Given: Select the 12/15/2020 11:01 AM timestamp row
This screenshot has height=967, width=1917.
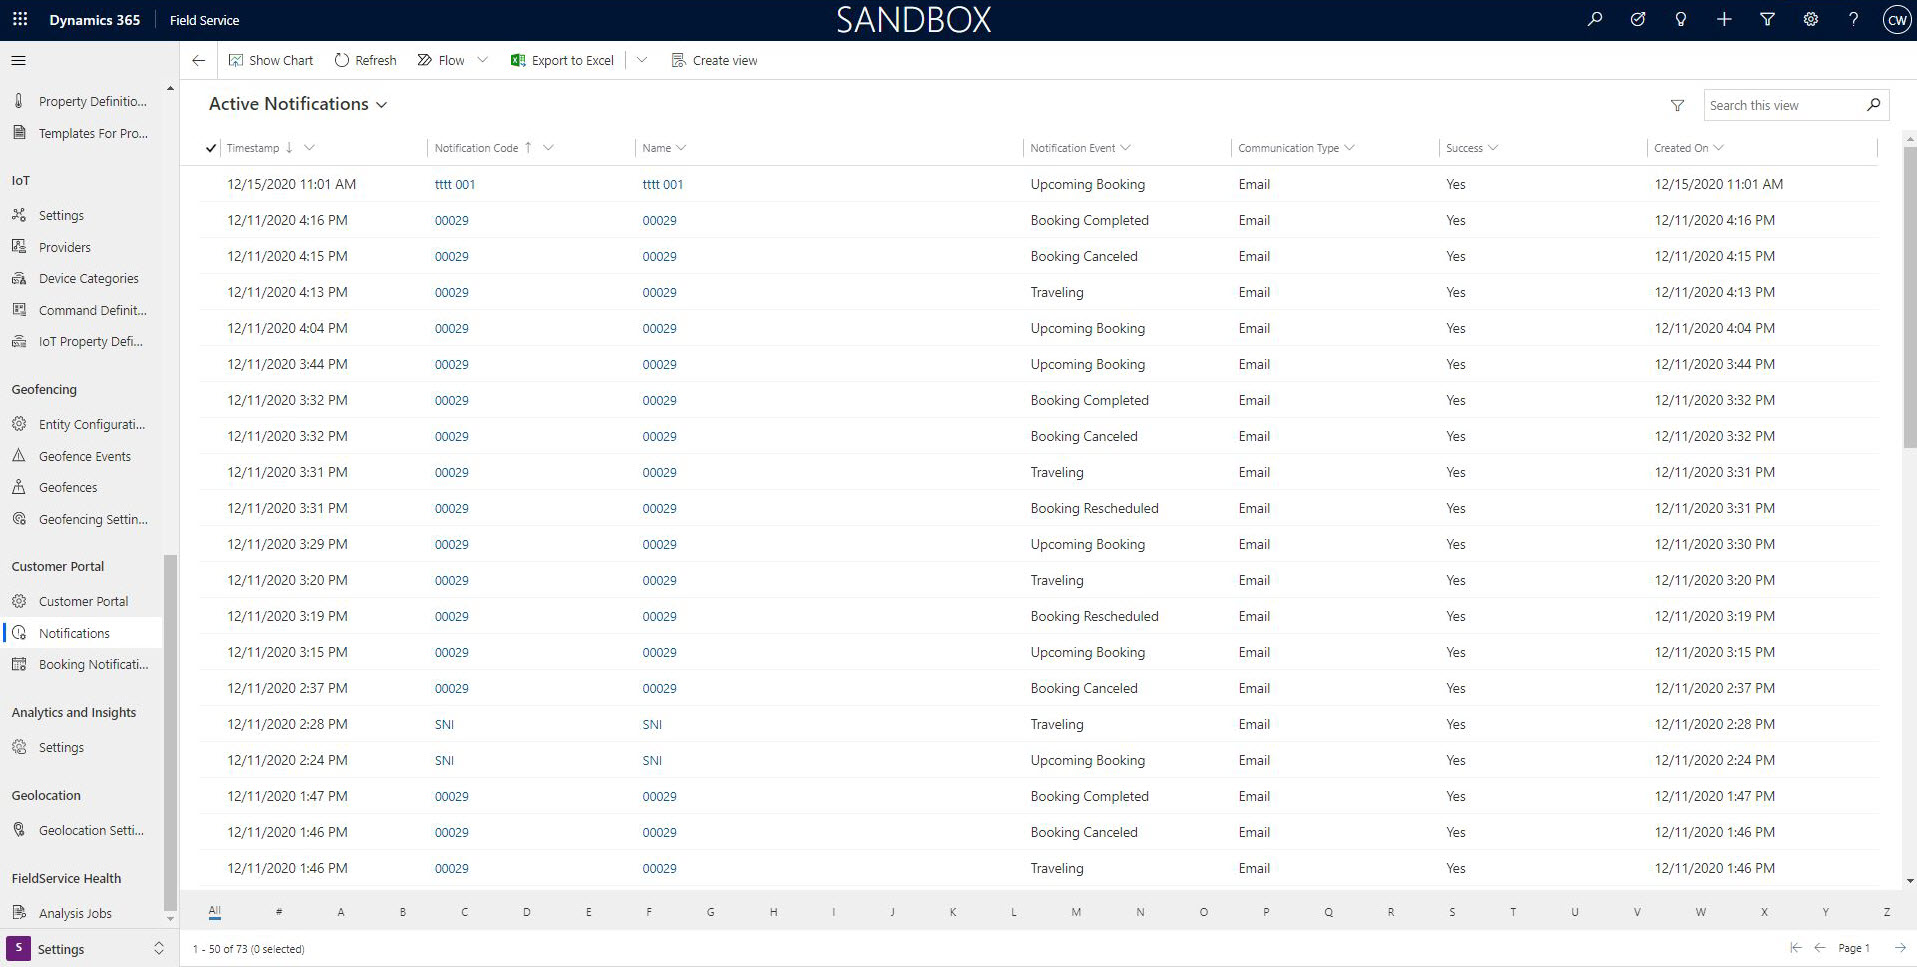Looking at the screenshot, I should tap(291, 185).
